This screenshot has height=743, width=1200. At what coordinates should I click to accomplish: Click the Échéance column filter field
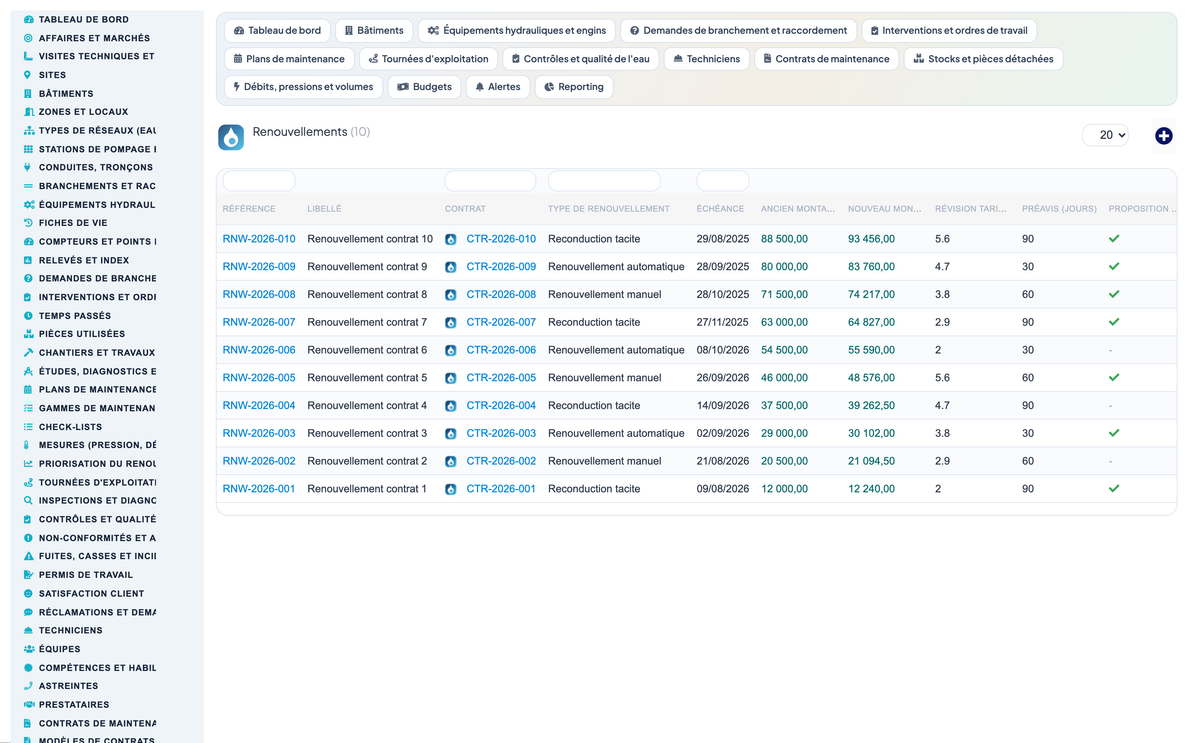723,181
